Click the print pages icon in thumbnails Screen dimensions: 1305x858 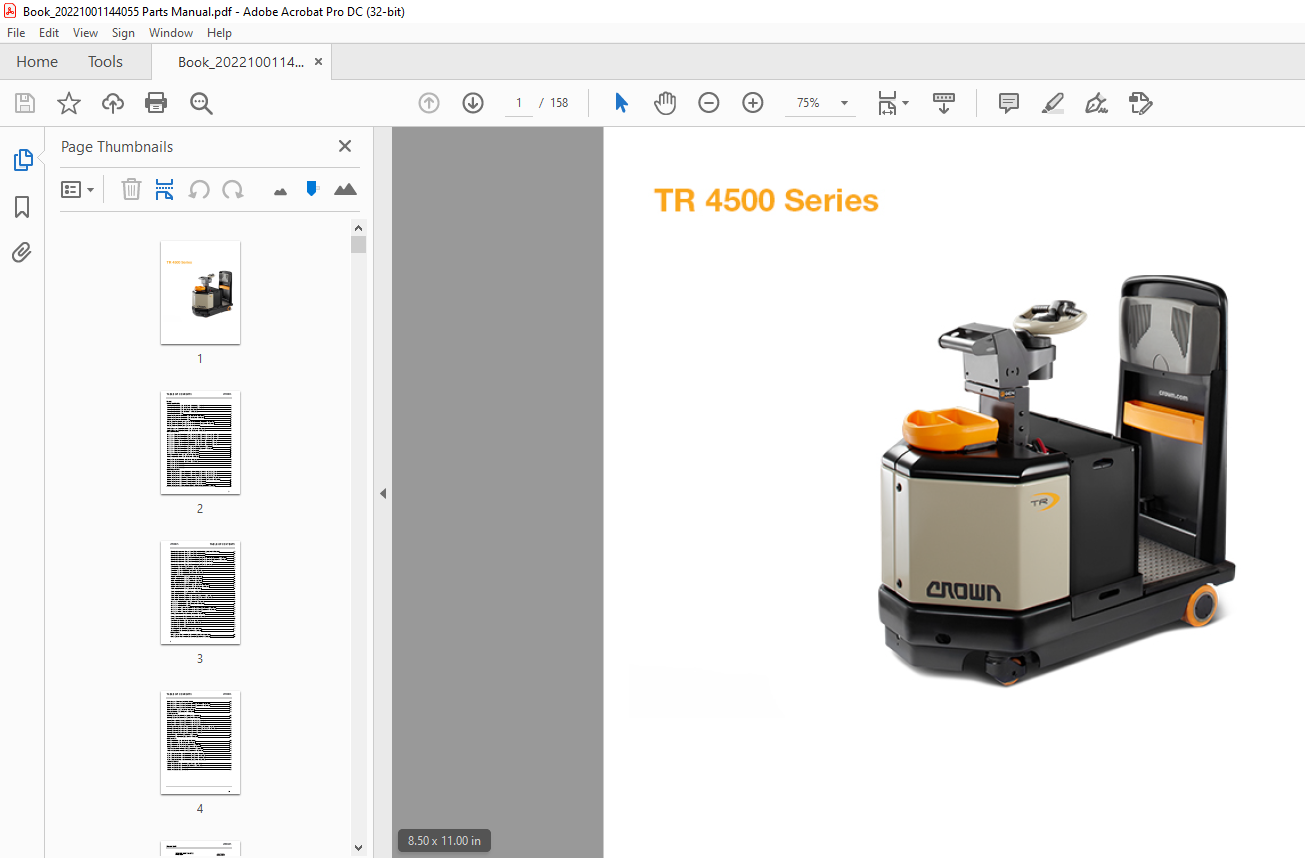[165, 189]
